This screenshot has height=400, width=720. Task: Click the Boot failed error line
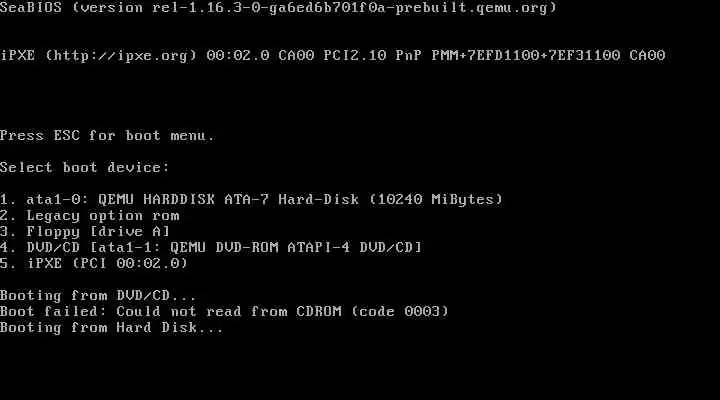224,311
